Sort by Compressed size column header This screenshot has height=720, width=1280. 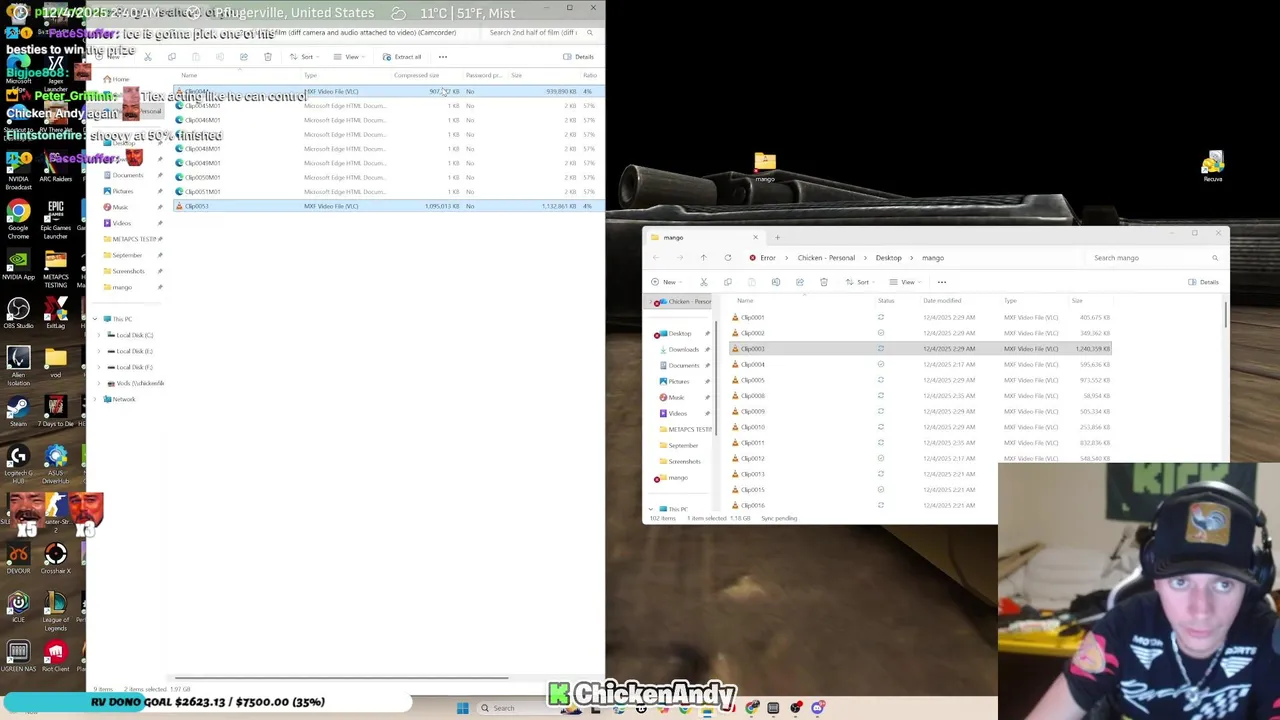click(x=416, y=76)
